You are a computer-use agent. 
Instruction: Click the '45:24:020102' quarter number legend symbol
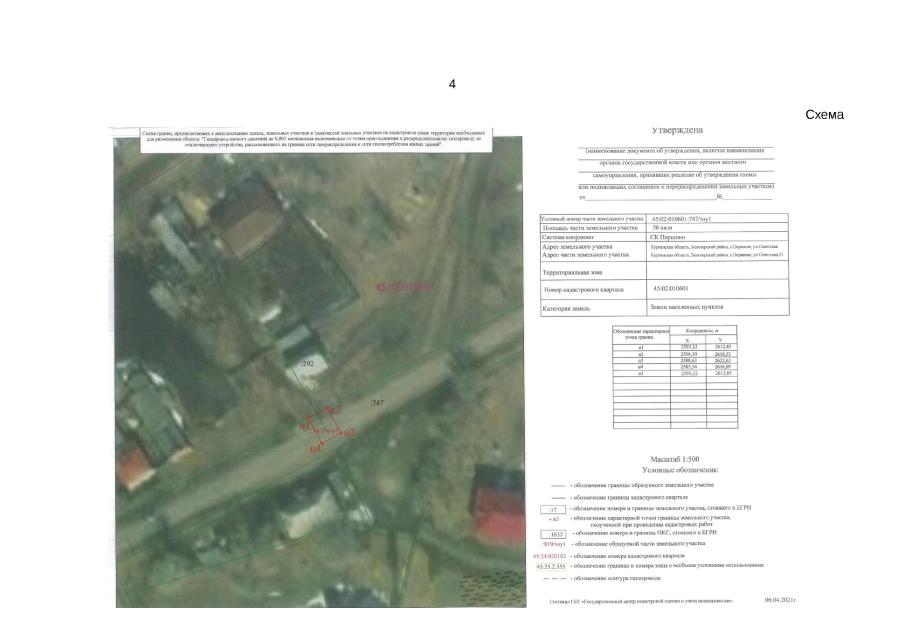[550, 556]
